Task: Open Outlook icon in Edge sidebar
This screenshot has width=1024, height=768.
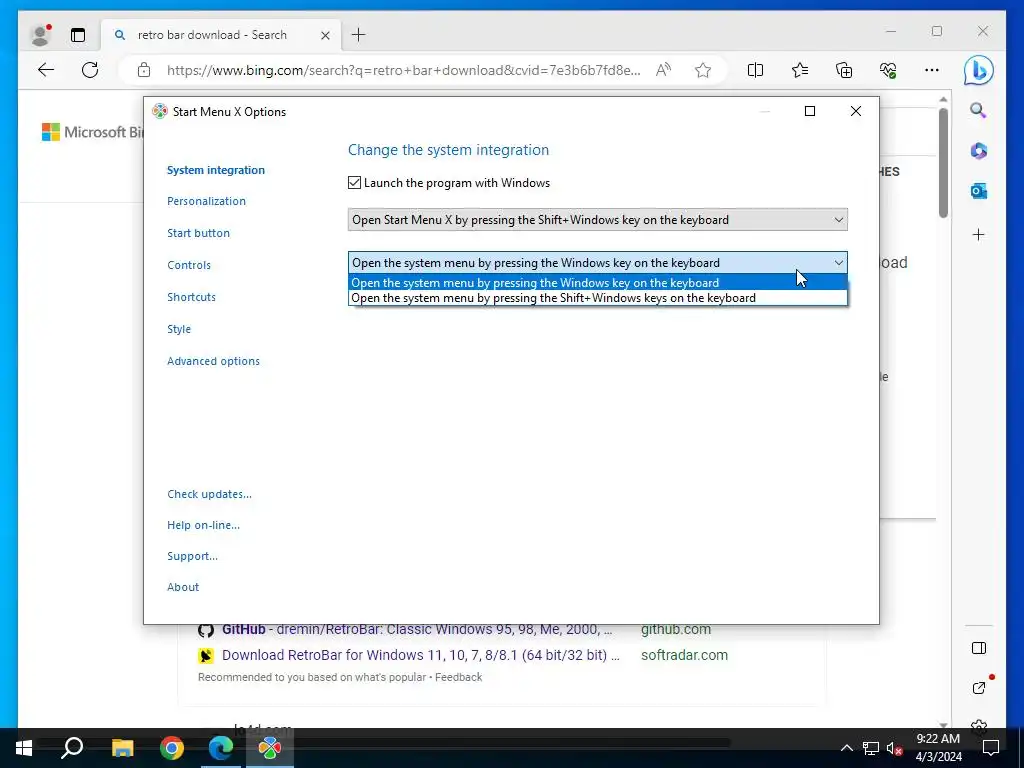Action: pyautogui.click(x=978, y=191)
